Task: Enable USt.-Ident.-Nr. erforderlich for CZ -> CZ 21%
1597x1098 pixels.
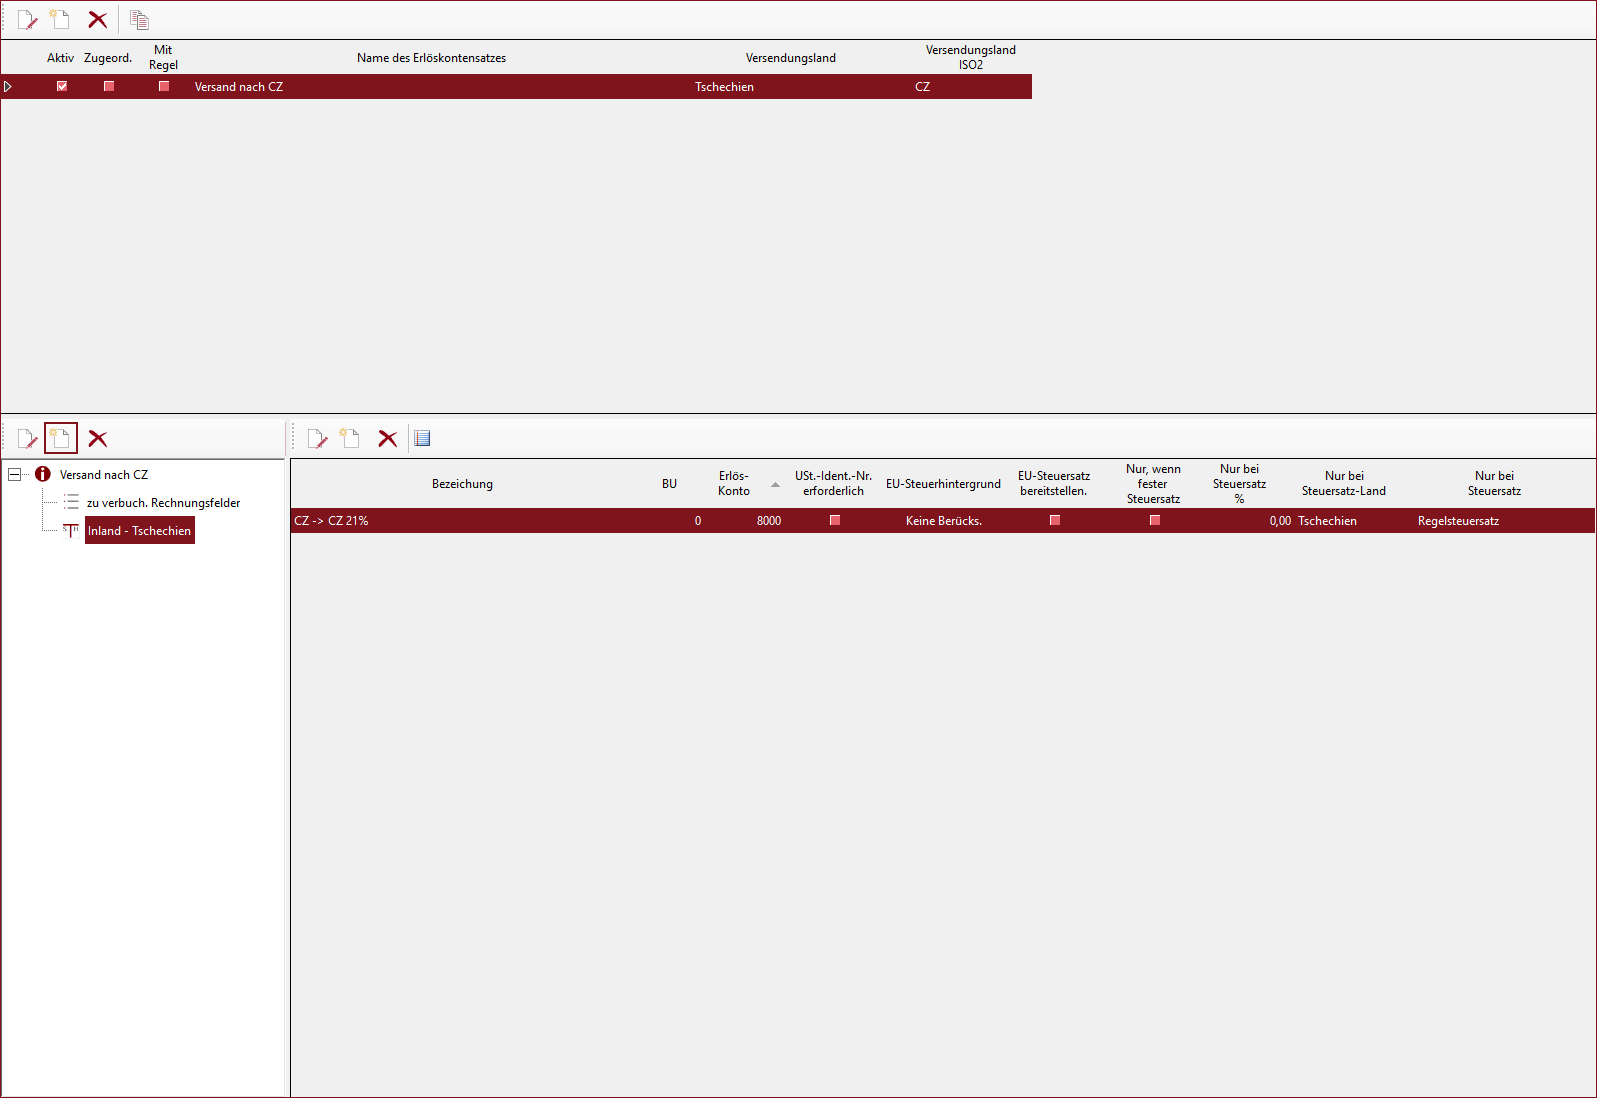Action: point(835,520)
